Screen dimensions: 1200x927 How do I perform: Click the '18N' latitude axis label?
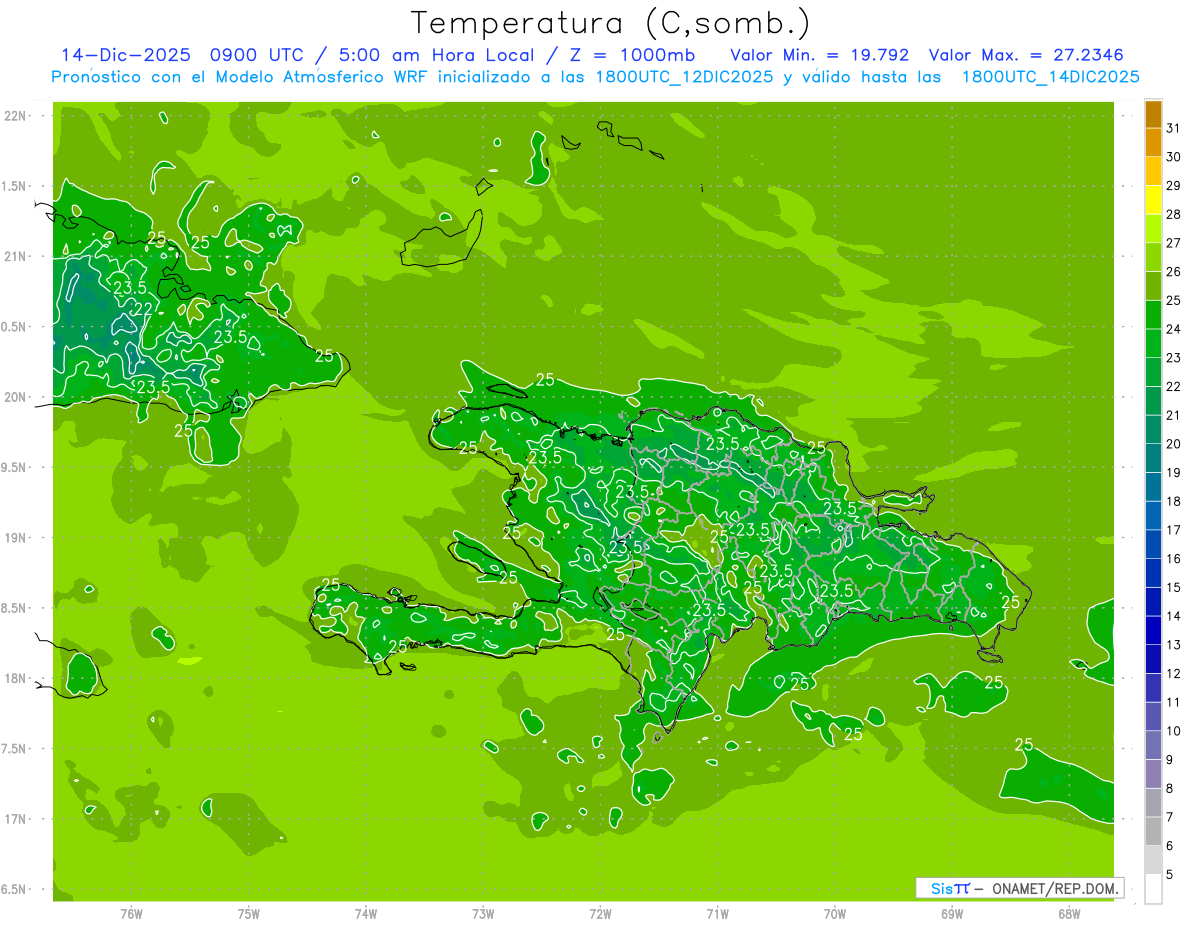click(x=16, y=678)
